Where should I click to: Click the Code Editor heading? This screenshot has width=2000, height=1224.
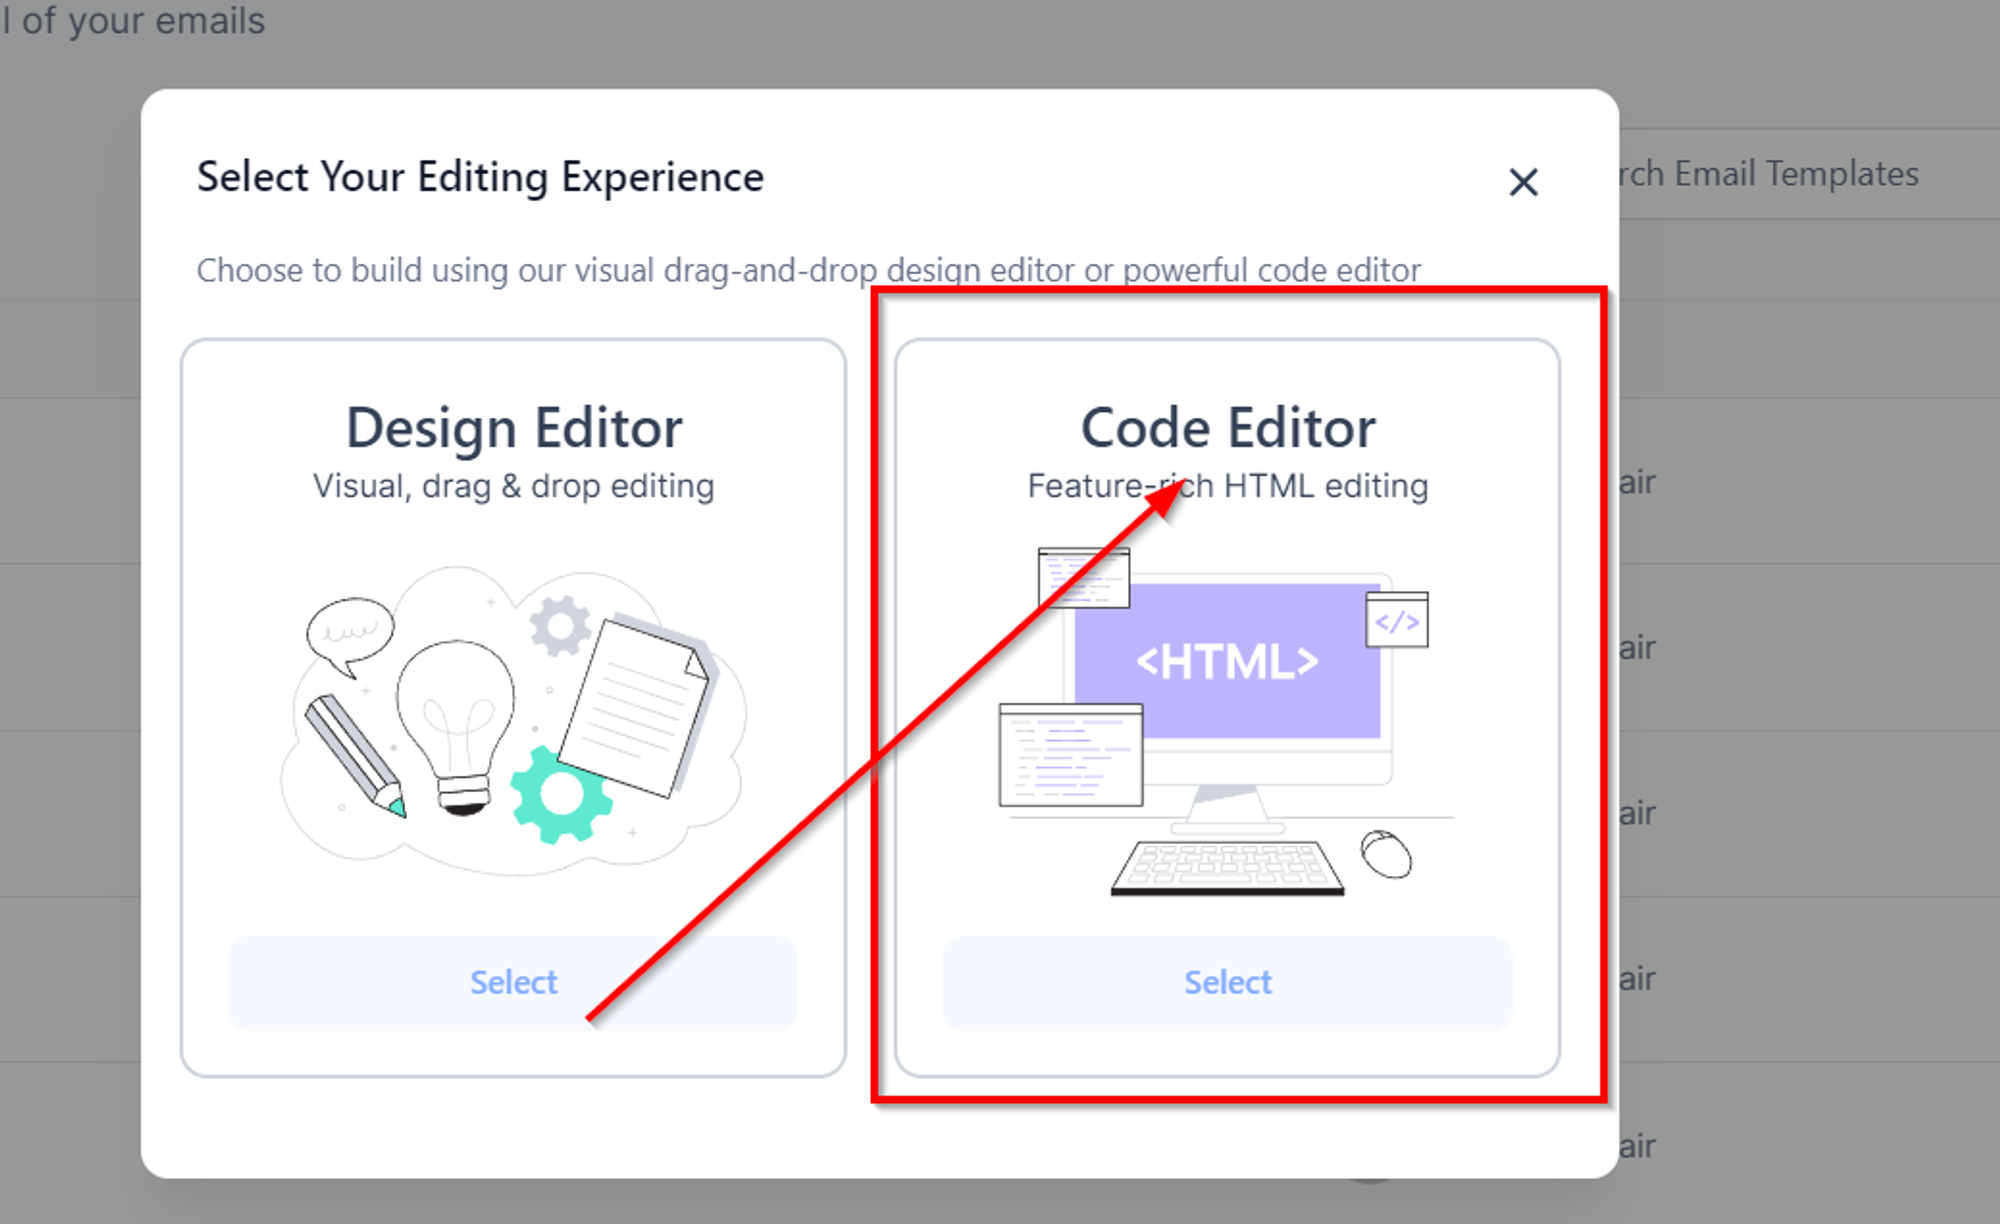coord(1228,428)
